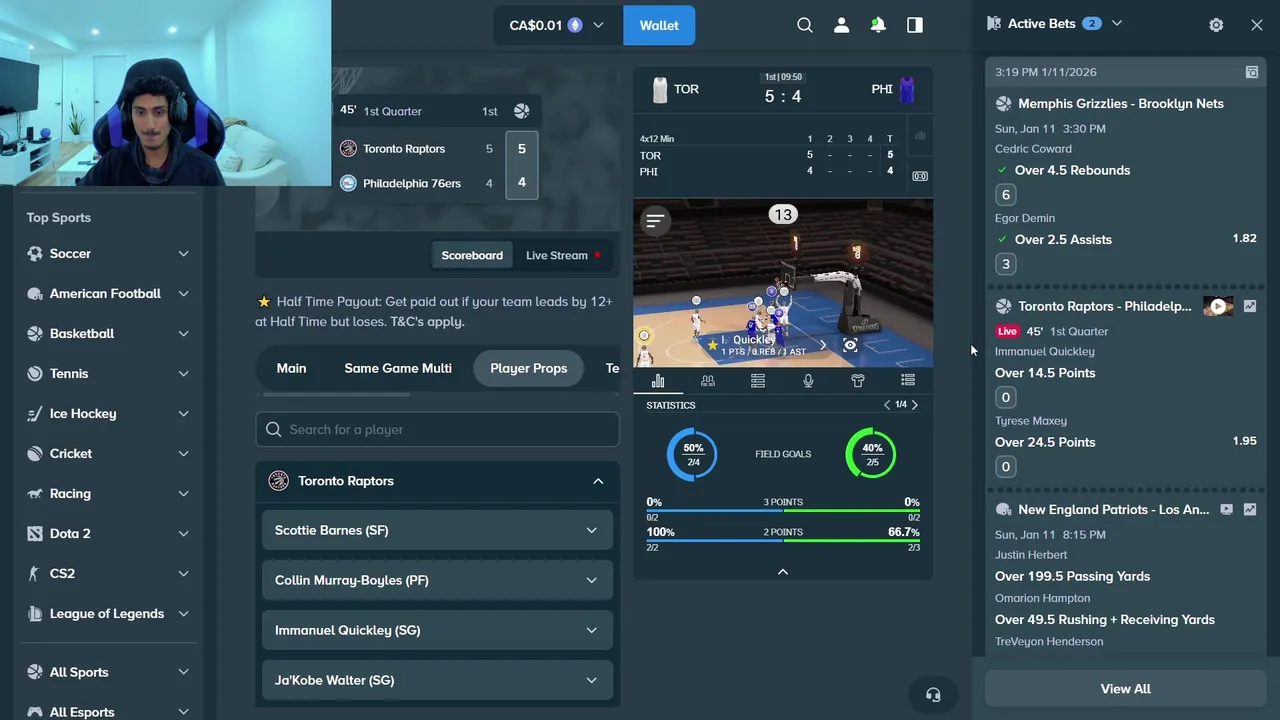
Task: Click the Philadelphia 76ers team logo
Action: pyautogui.click(x=348, y=183)
